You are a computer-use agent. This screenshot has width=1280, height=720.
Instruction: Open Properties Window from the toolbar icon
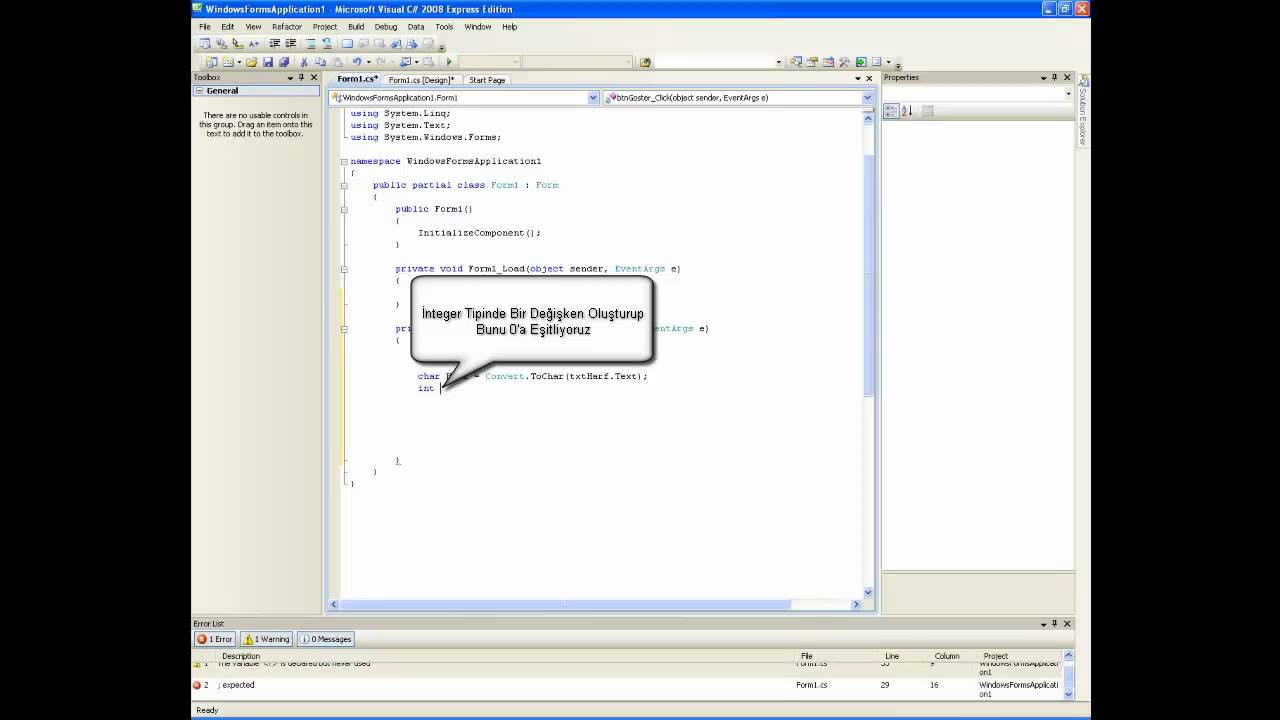tap(812, 62)
